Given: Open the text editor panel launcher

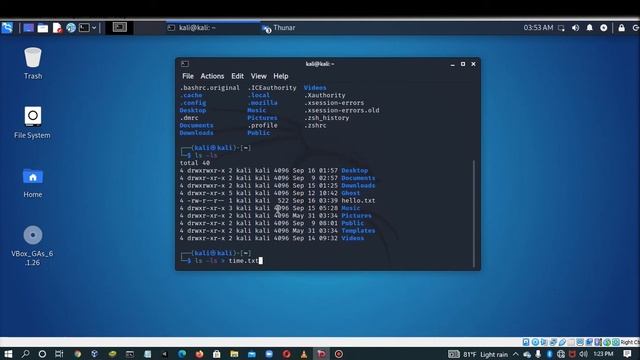Looking at the screenshot, I should pos(57,28).
